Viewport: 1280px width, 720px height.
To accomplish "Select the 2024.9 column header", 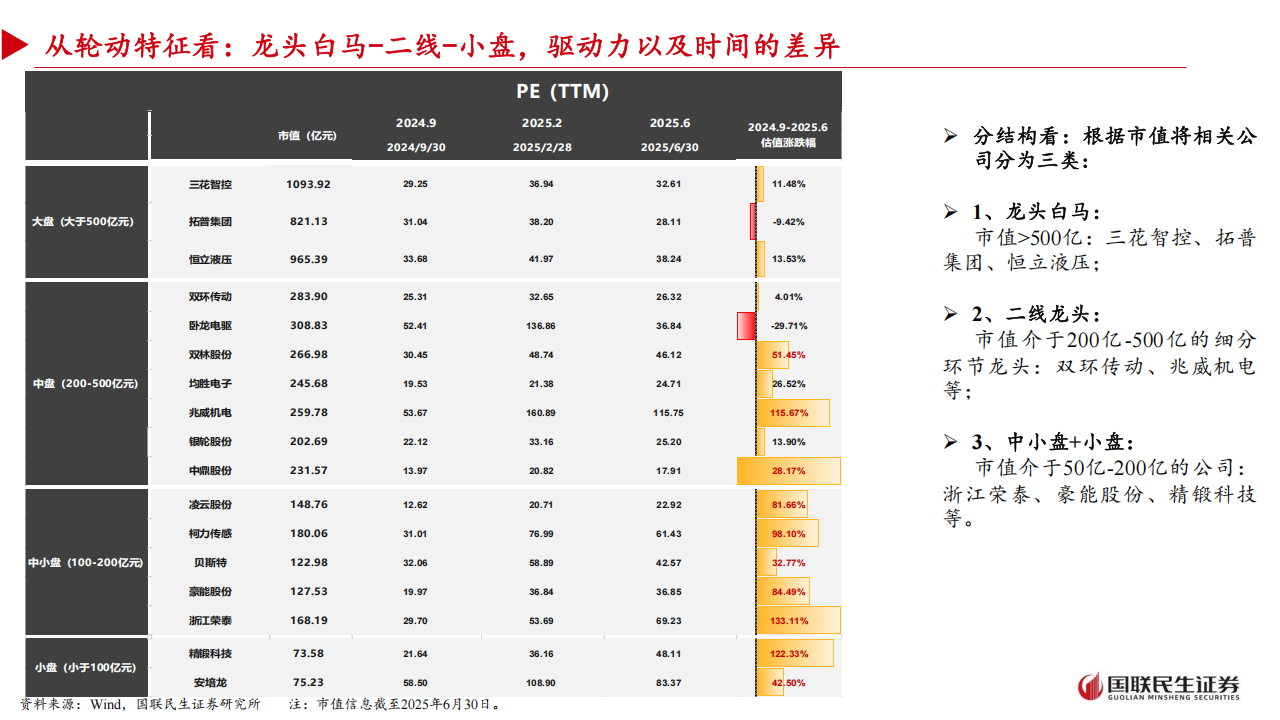I will tap(416, 123).
